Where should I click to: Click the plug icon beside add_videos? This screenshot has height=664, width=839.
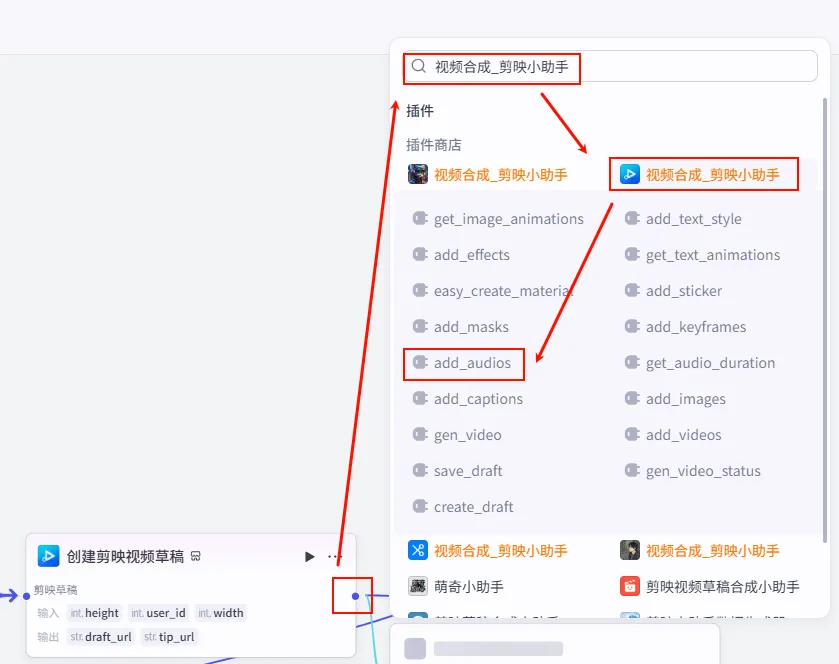(x=632, y=434)
